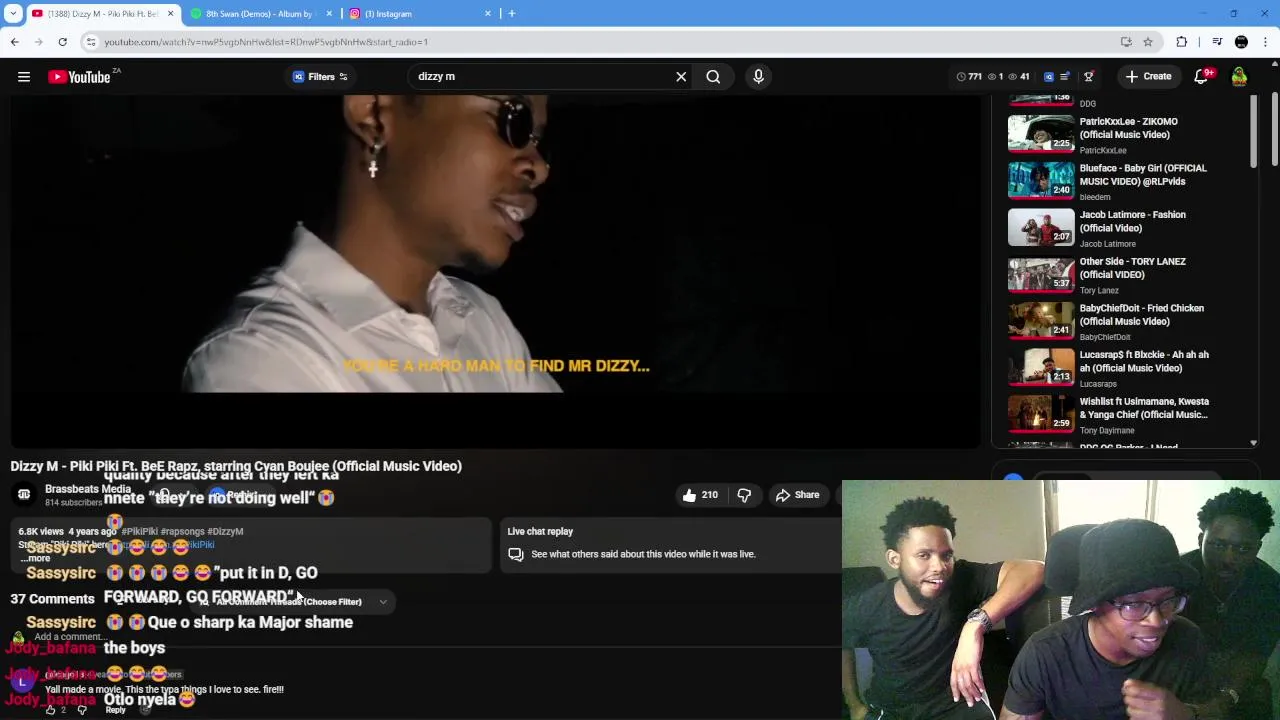Screen dimensions: 1280x720
Task: Click the '37 Comments' heading
Action: click(x=52, y=599)
